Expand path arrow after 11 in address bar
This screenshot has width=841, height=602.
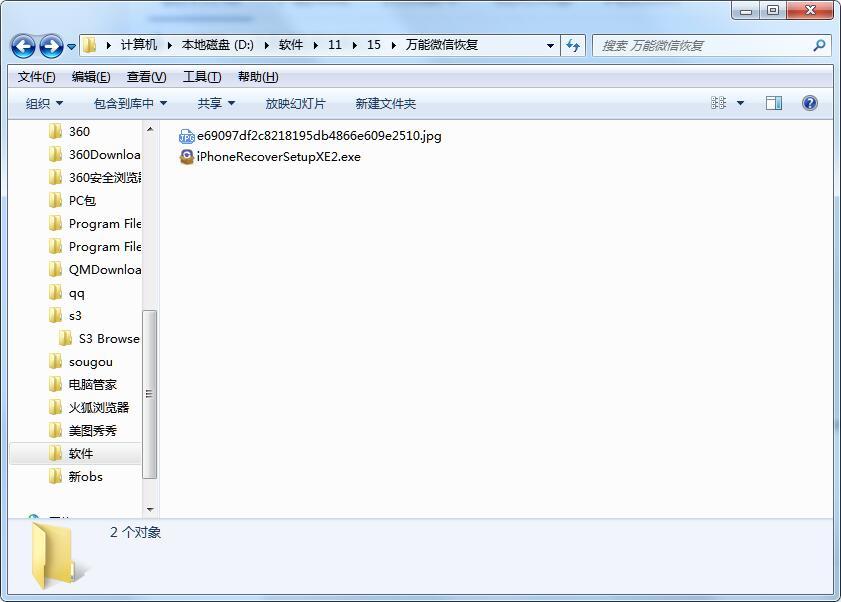tap(355, 46)
